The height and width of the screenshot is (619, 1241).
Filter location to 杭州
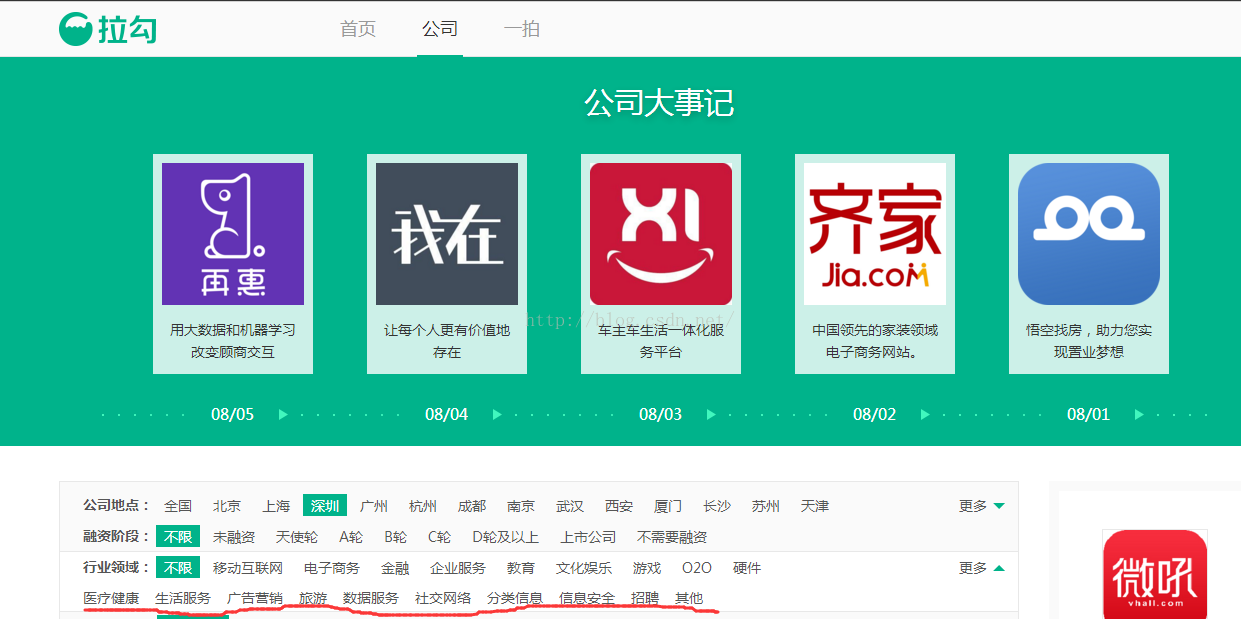pos(423,506)
